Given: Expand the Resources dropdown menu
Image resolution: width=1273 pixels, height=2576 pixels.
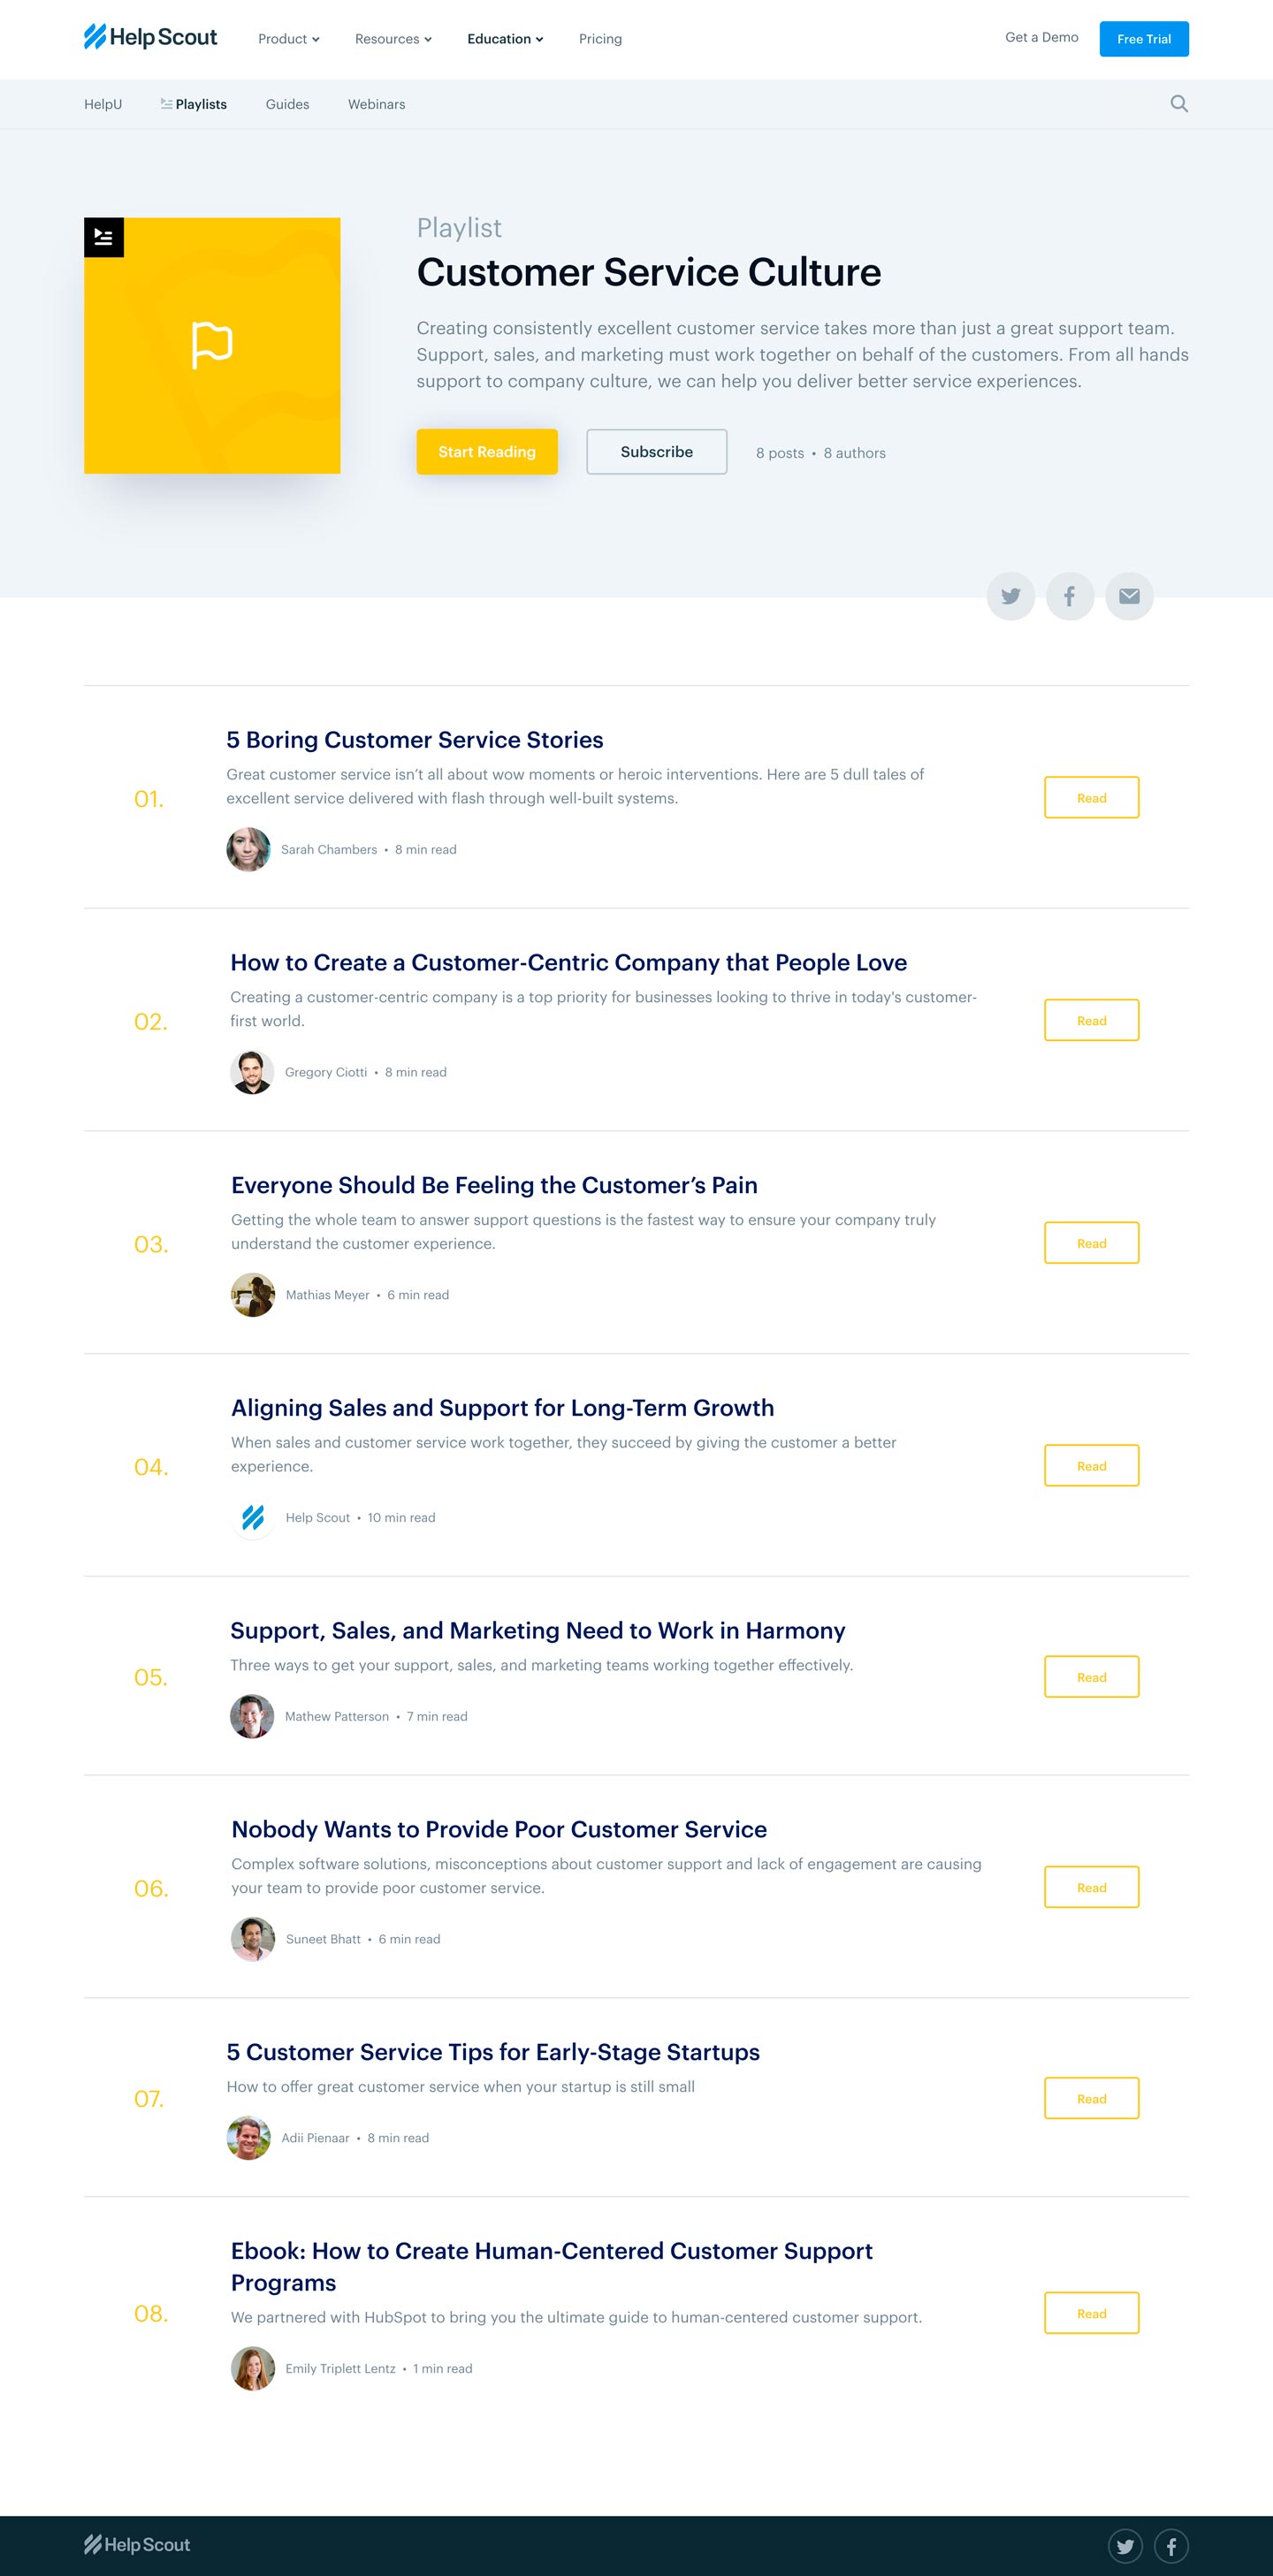Looking at the screenshot, I should coord(393,39).
